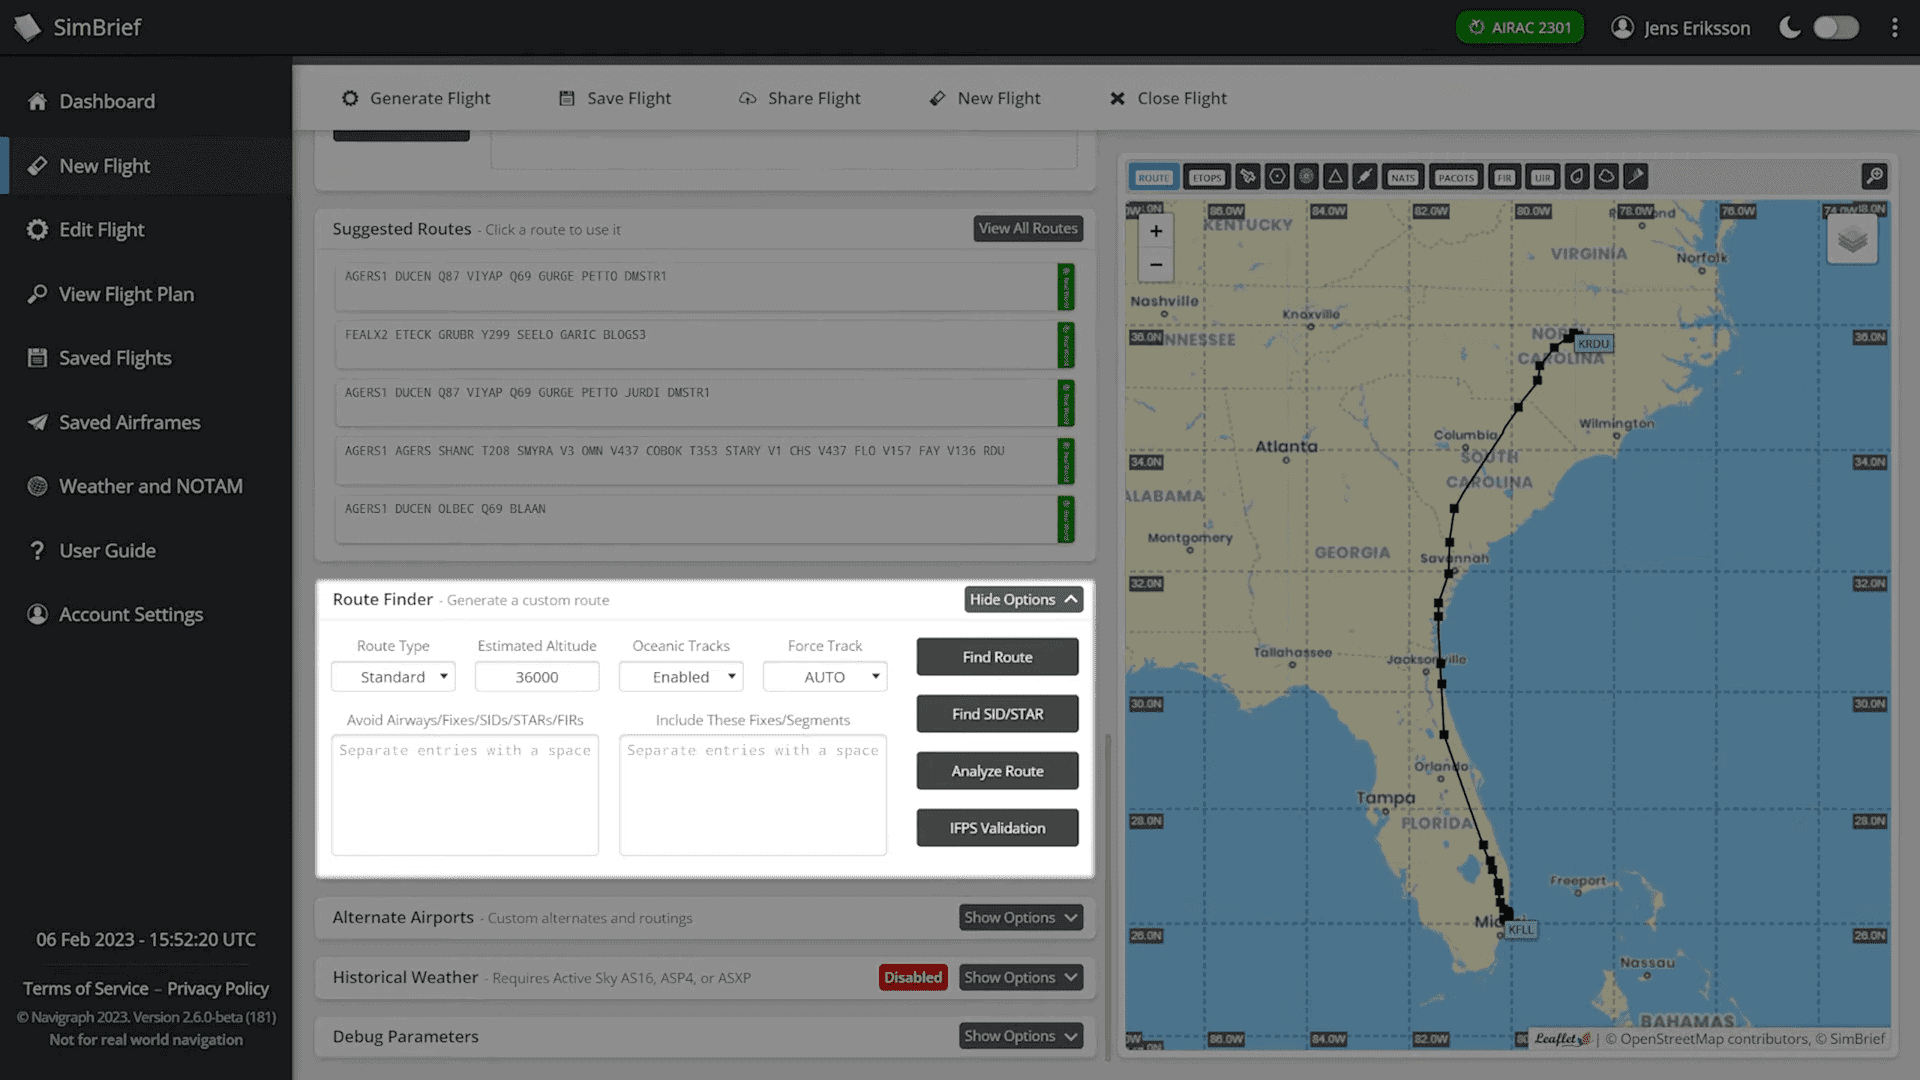Viewport: 1920px width, 1080px height.
Task: Toggle the dark mode switch
Action: pyautogui.click(x=1836, y=28)
